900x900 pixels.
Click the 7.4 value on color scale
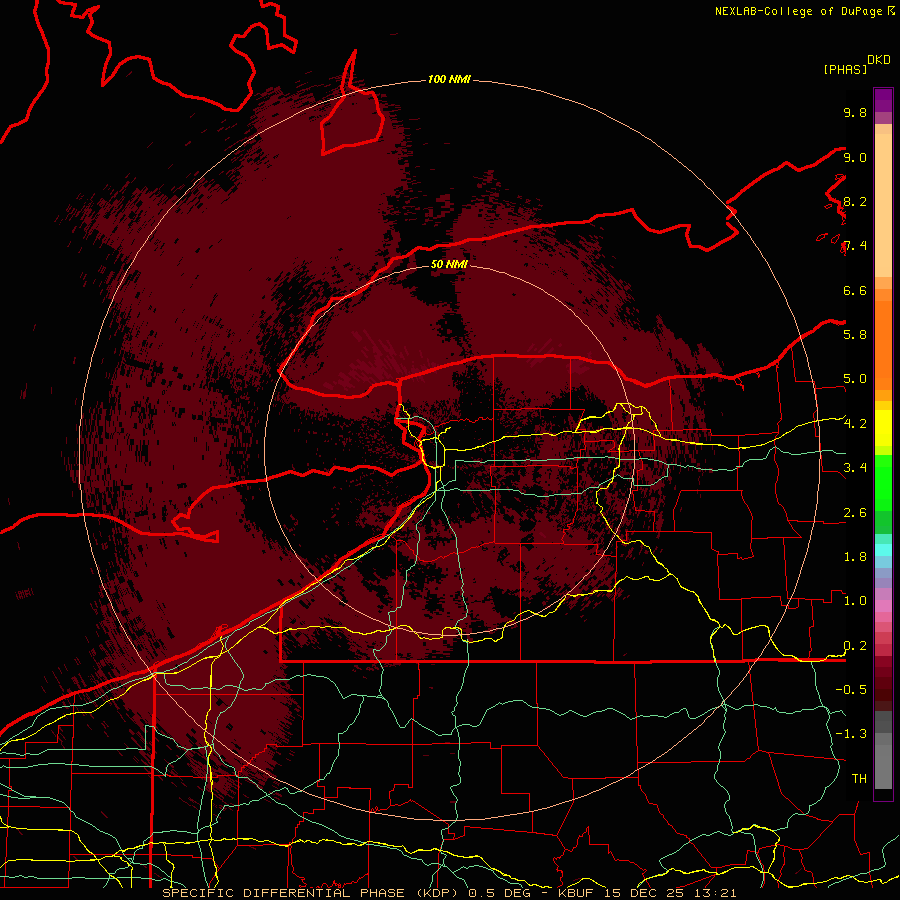pyautogui.click(x=855, y=246)
